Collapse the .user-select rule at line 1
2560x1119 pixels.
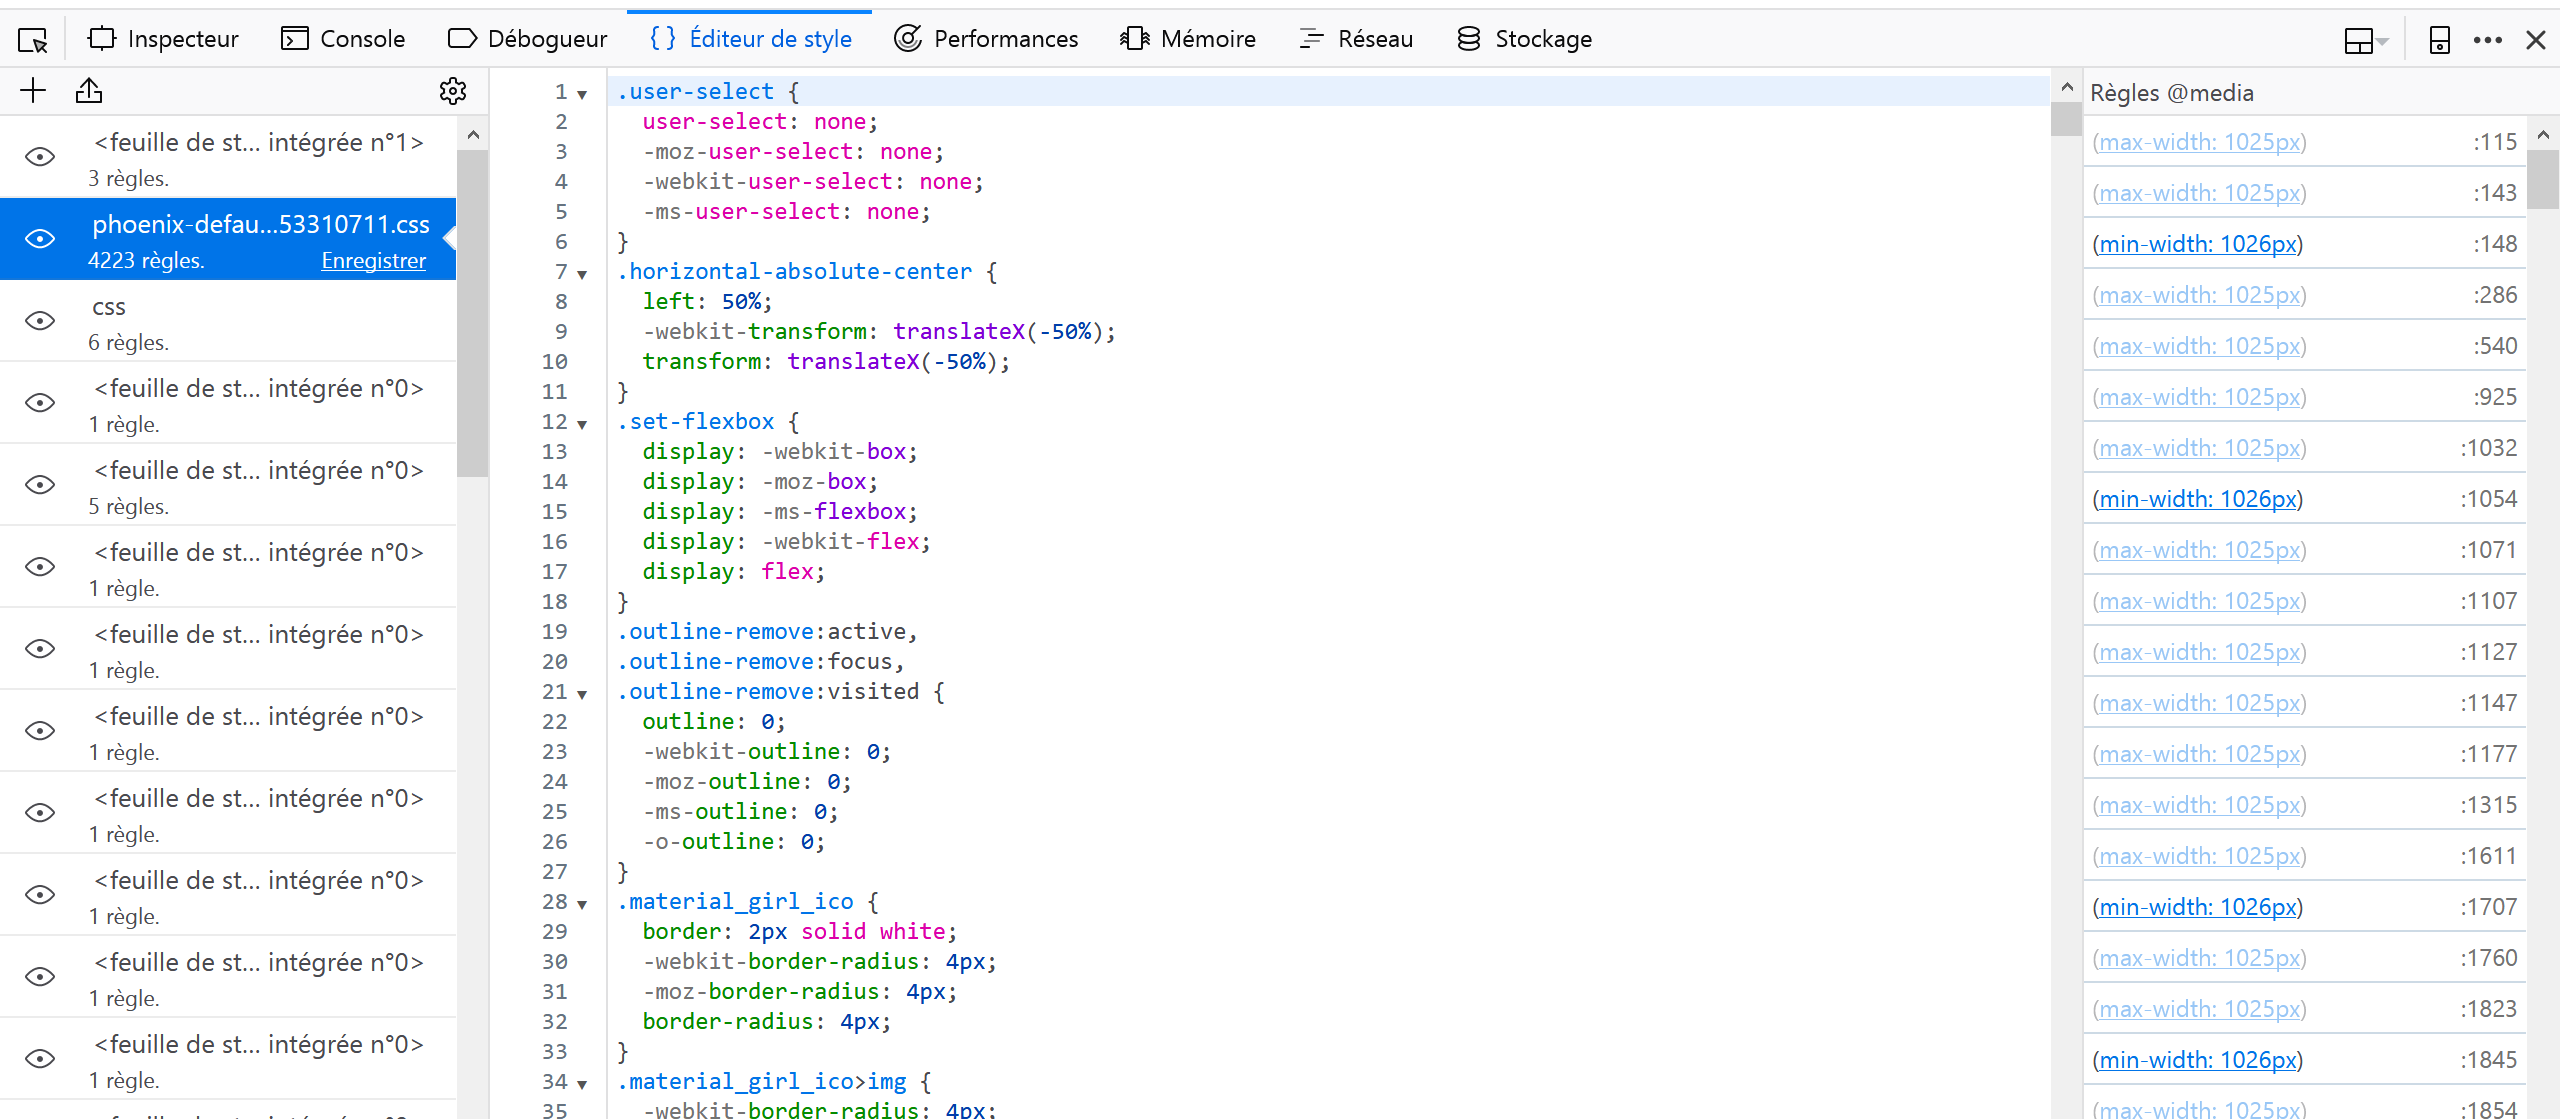pyautogui.click(x=582, y=95)
